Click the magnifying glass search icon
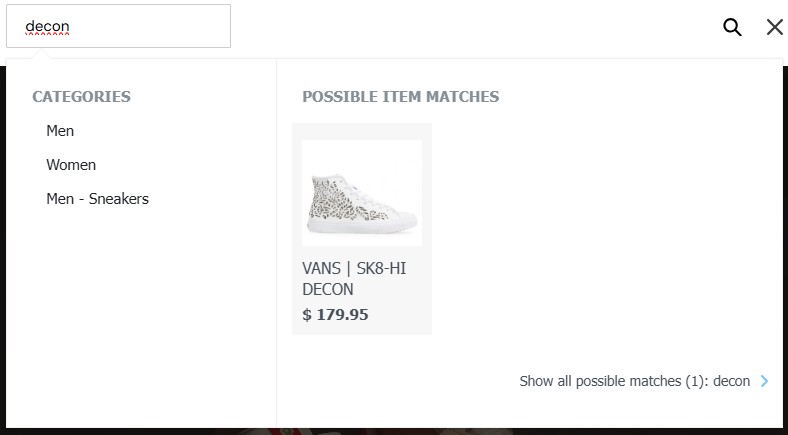Image resolution: width=788 pixels, height=435 pixels. [x=732, y=27]
